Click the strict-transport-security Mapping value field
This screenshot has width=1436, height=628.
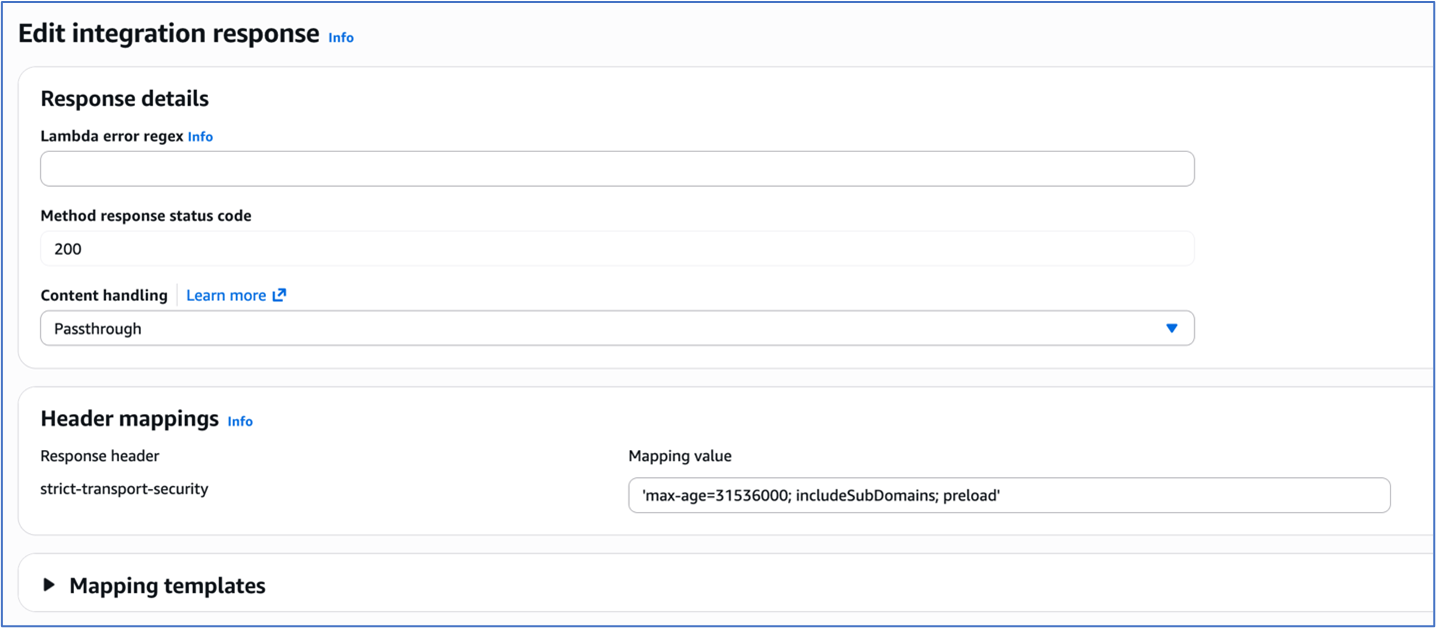click(x=1009, y=495)
